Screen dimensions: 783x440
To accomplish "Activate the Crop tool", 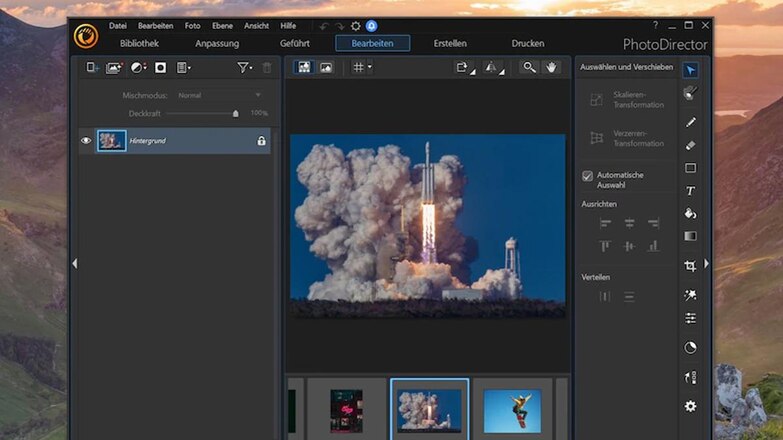I will pos(690,266).
